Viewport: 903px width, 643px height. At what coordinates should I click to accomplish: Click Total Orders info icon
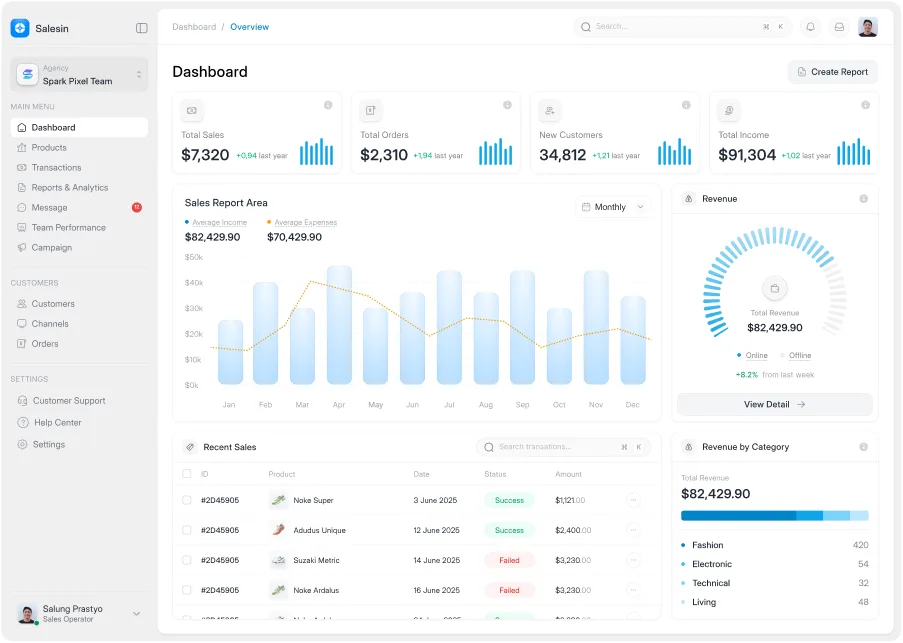(x=507, y=105)
